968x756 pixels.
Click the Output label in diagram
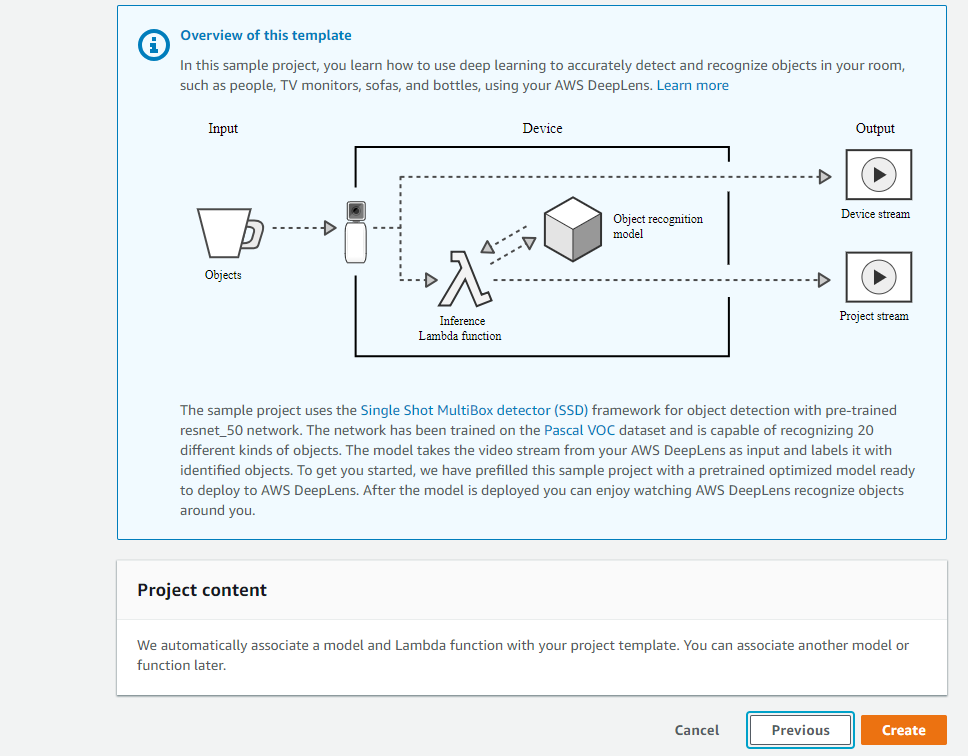coord(875,129)
